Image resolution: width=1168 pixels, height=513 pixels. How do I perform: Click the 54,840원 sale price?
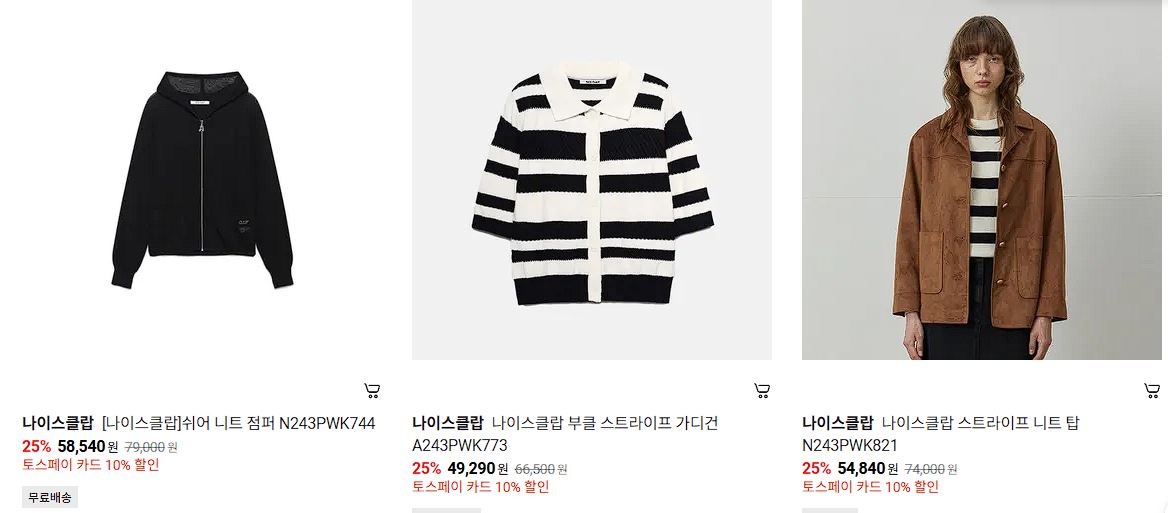(x=868, y=469)
